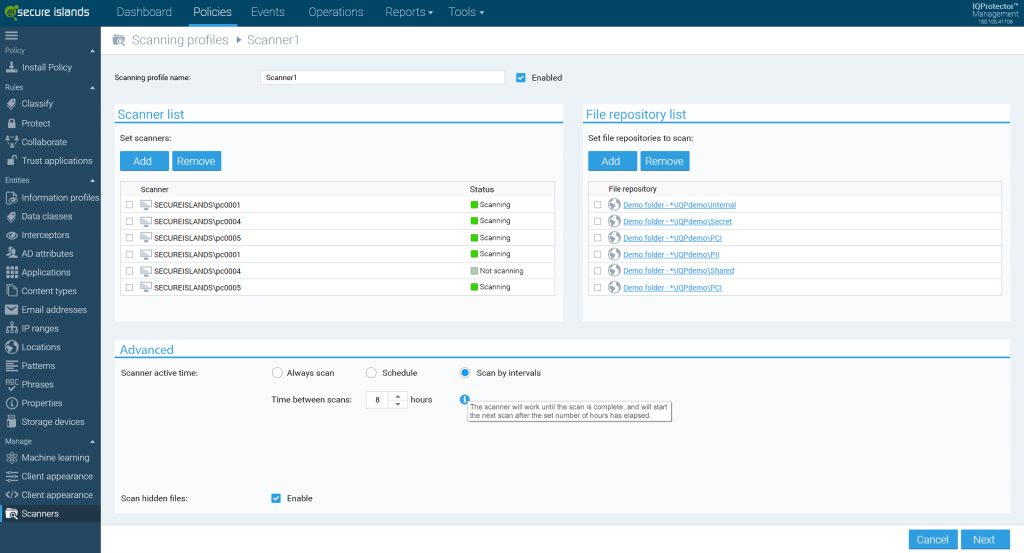Click the Patterns icon in sidebar
The height and width of the screenshot is (553, 1024).
(11, 366)
